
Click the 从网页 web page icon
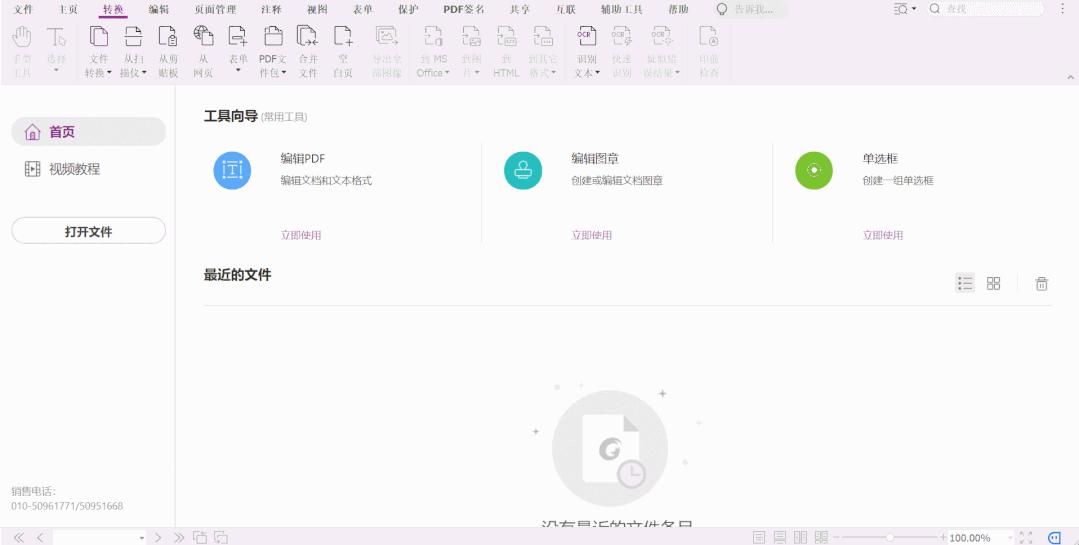[204, 36]
